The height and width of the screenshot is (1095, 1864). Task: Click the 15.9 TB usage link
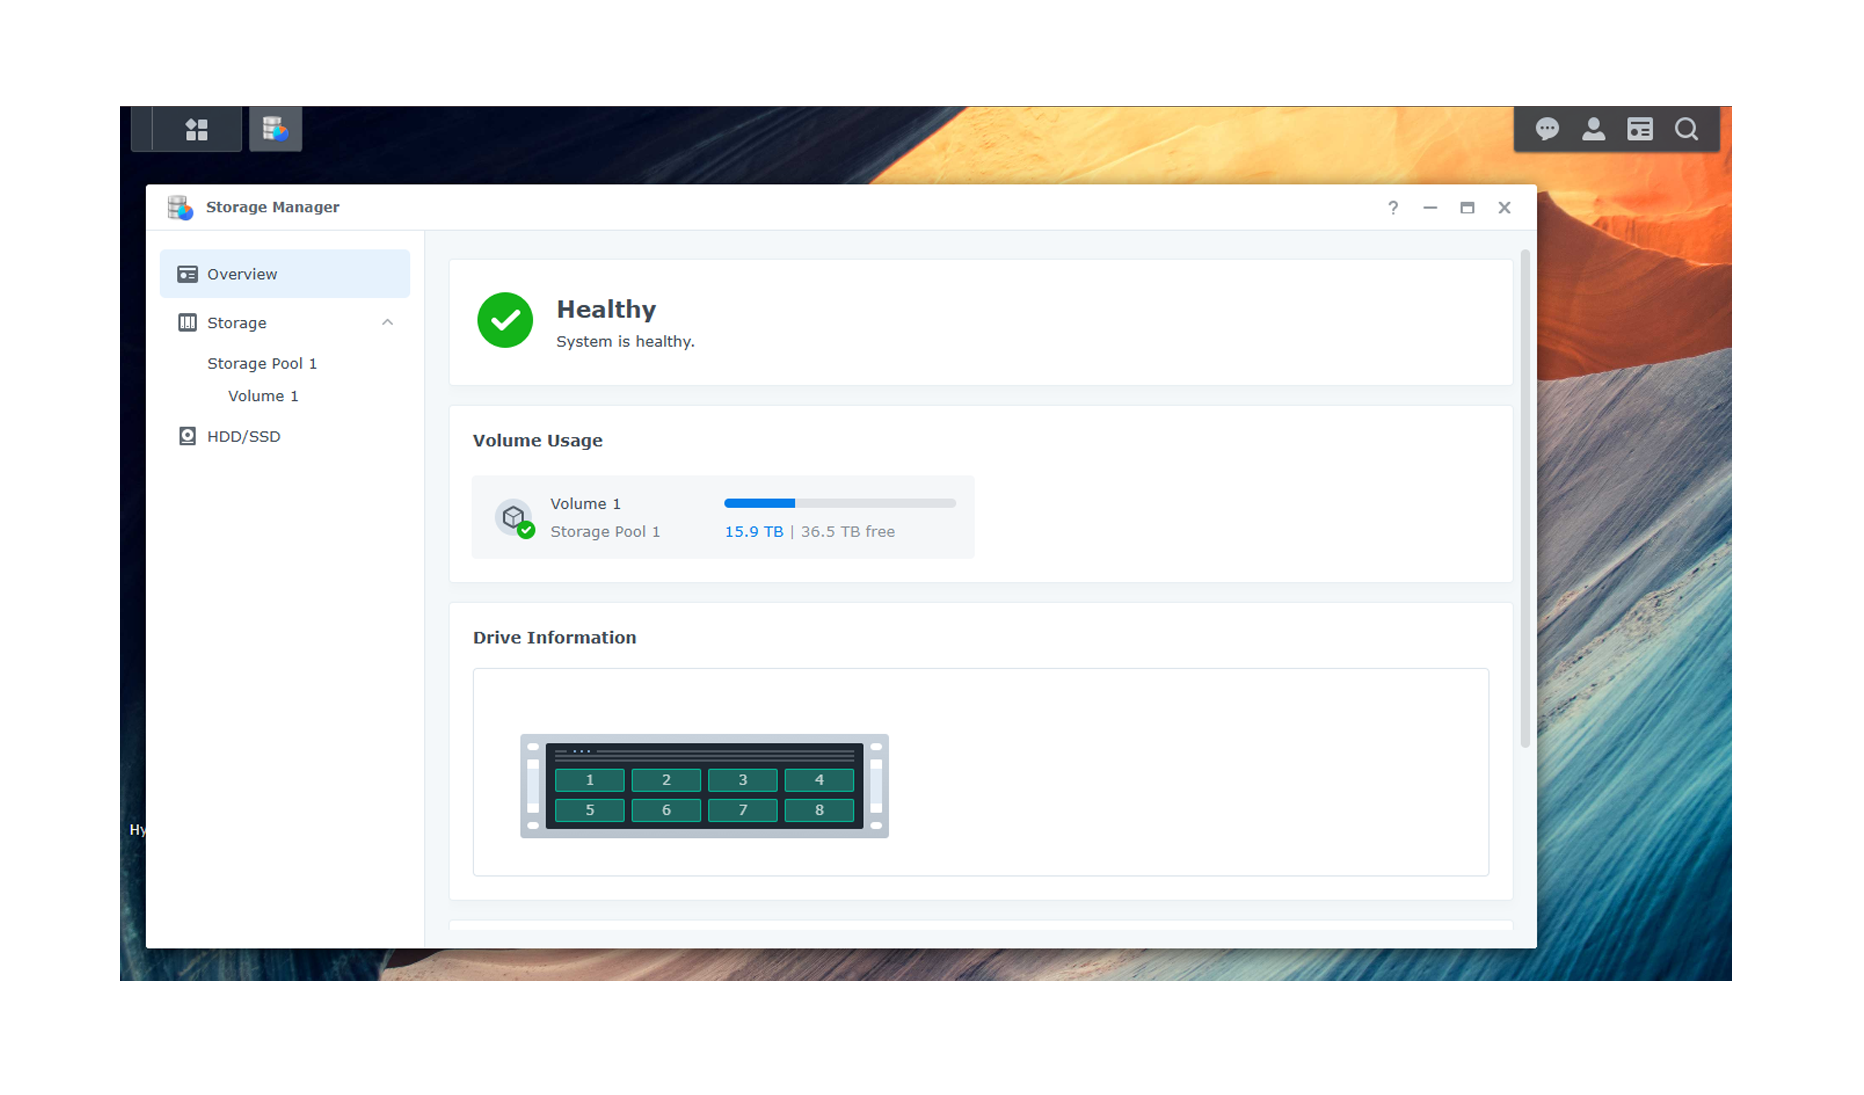click(754, 531)
